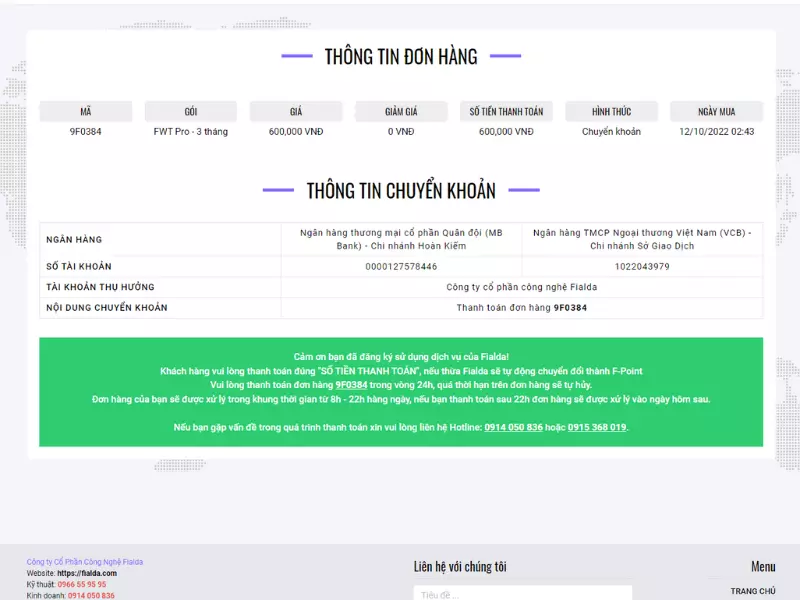Click the HÌNH THỨC column header

point(611,111)
